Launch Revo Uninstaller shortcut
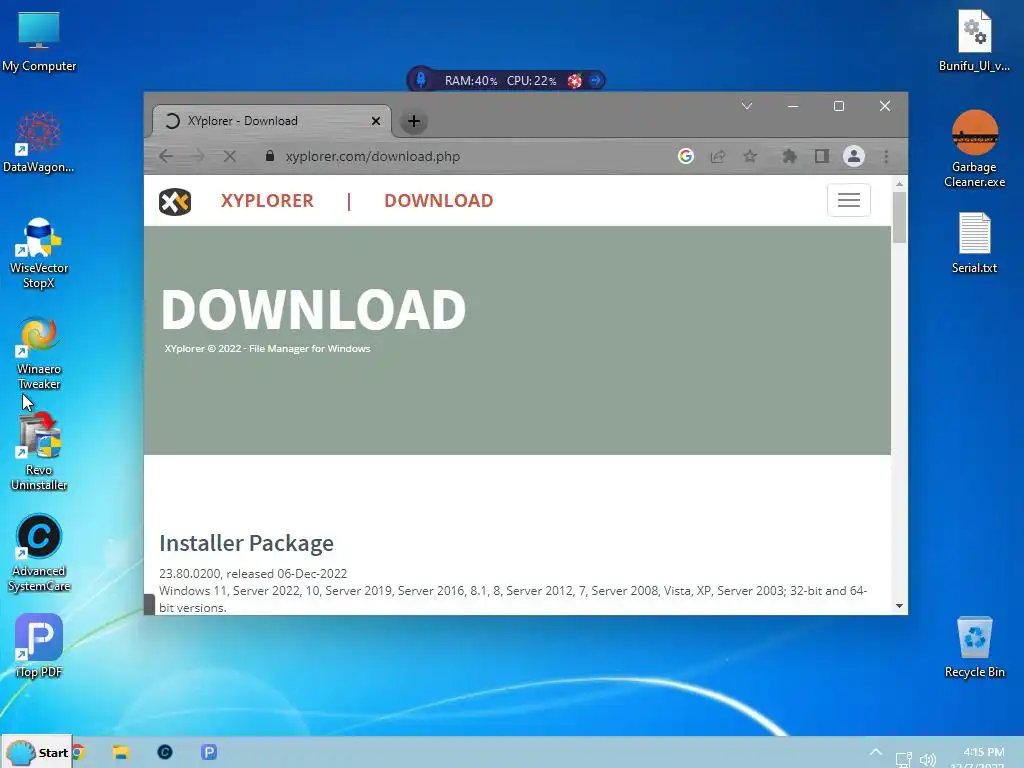Screen dimensions: 1024x768 point(39,453)
